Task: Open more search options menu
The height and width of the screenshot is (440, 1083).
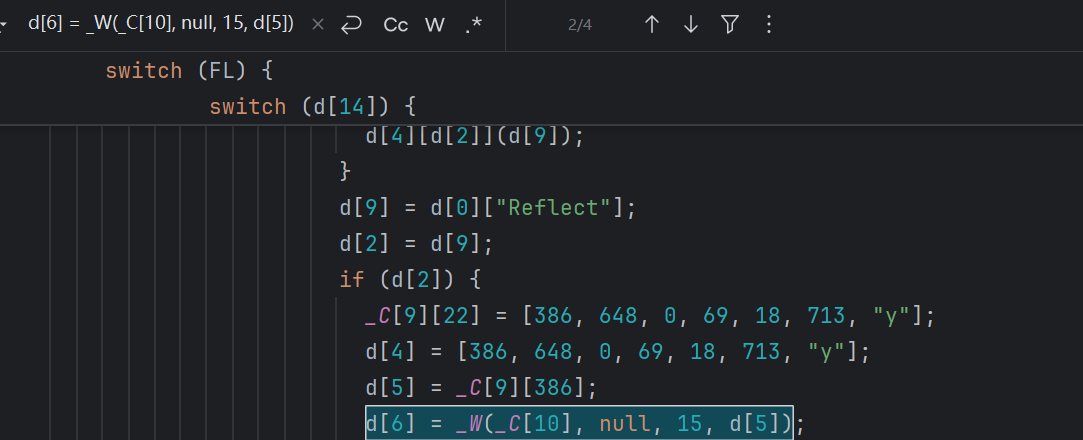Action: click(x=769, y=25)
